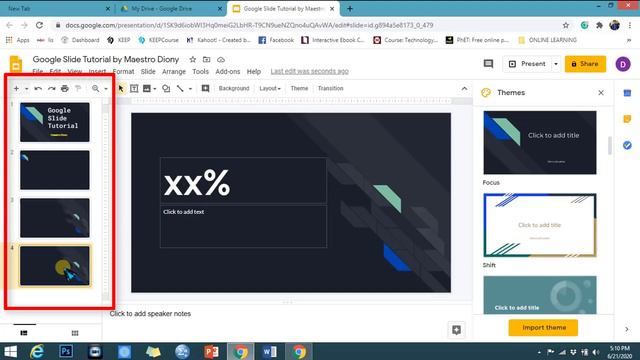
Task: Open the Windows Start menu
Action: [x=10, y=351]
